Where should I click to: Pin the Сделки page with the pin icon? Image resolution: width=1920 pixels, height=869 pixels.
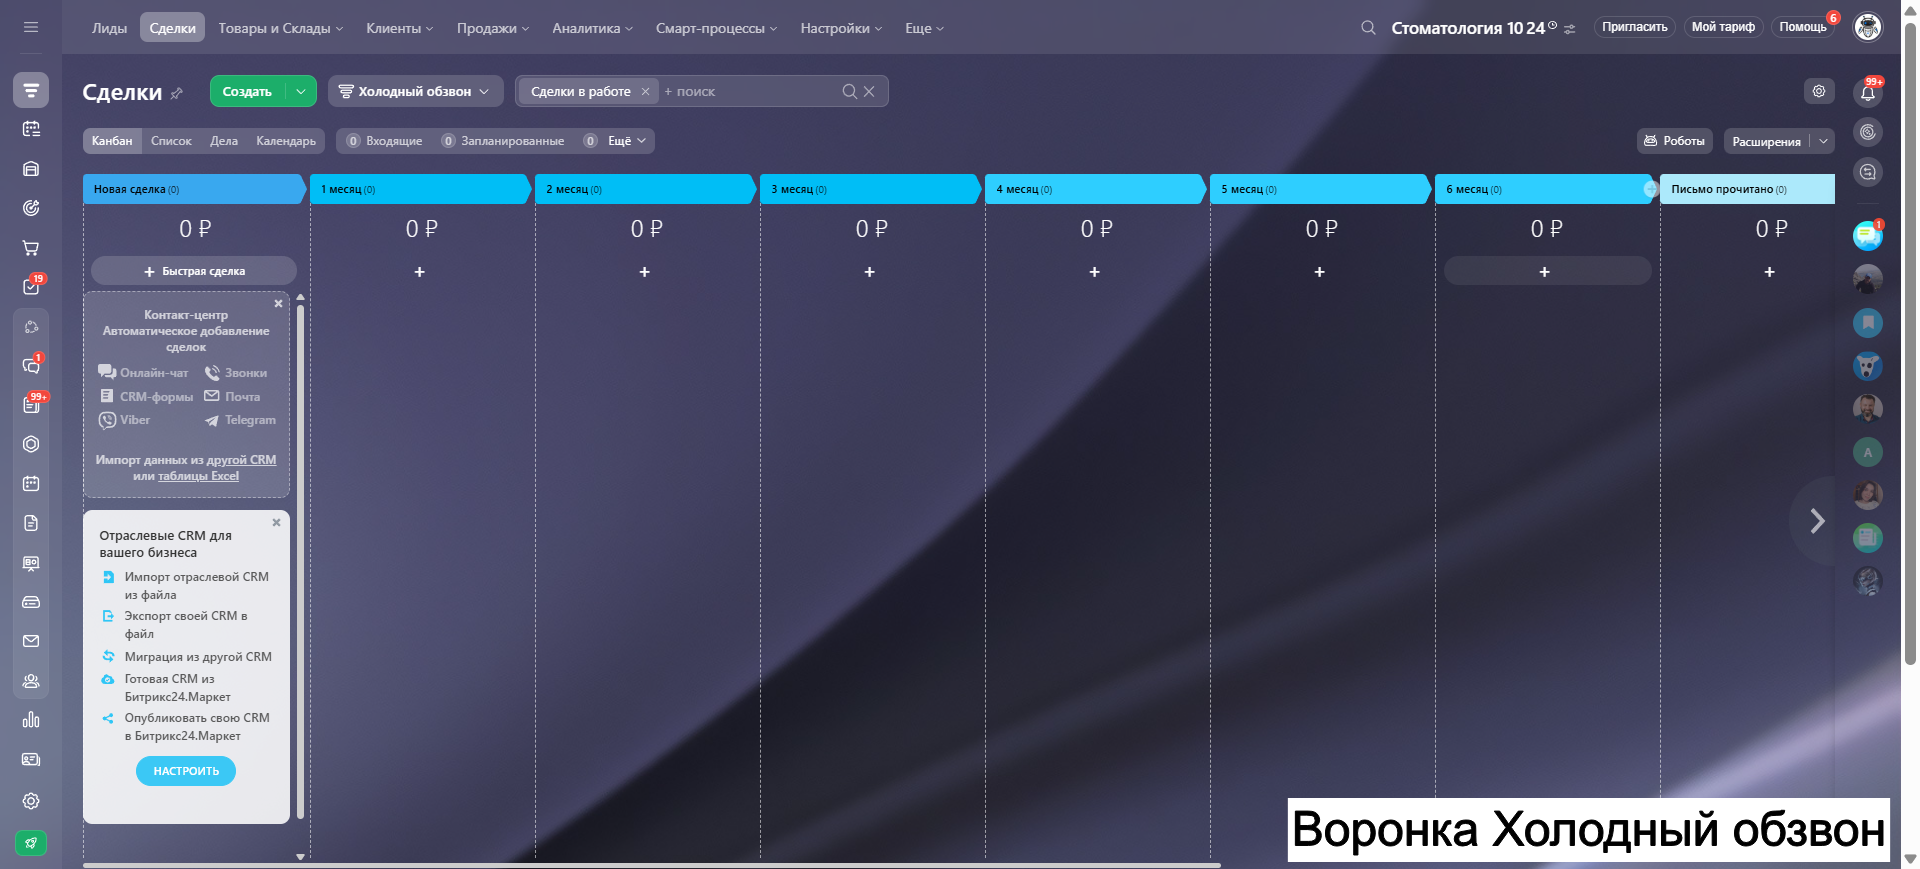pyautogui.click(x=177, y=93)
